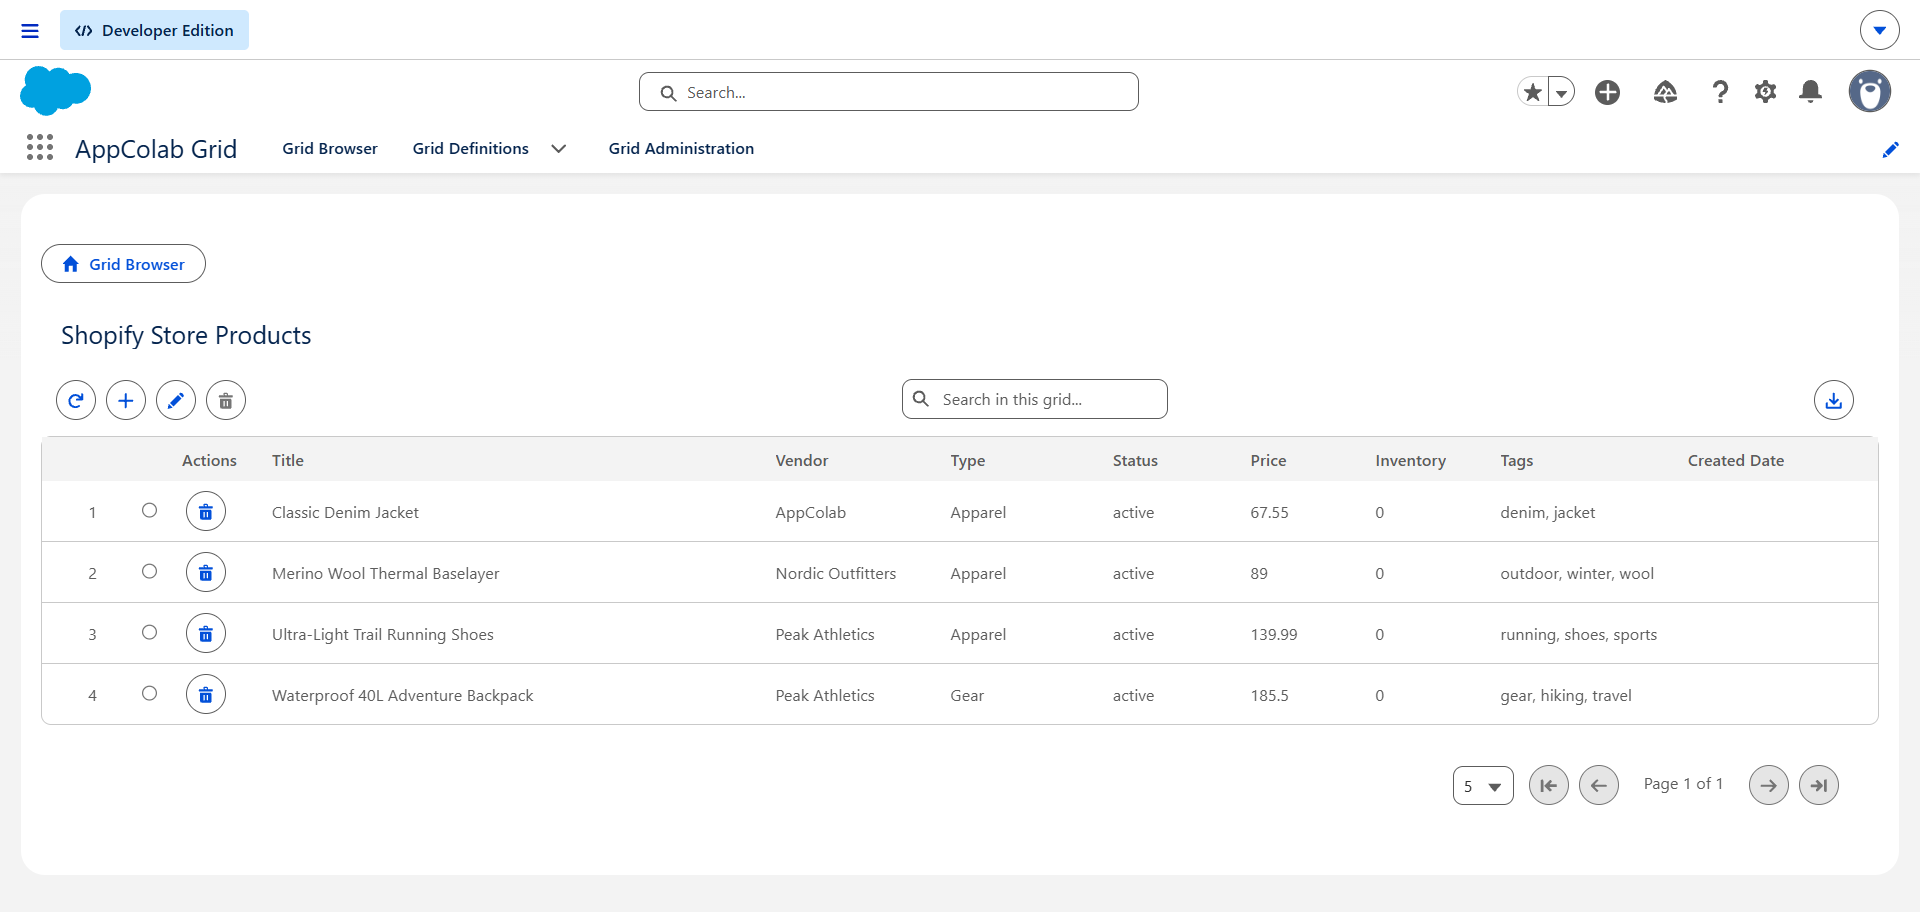This screenshot has width=1920, height=912.
Task: Go to the previous page
Action: [1599, 785]
